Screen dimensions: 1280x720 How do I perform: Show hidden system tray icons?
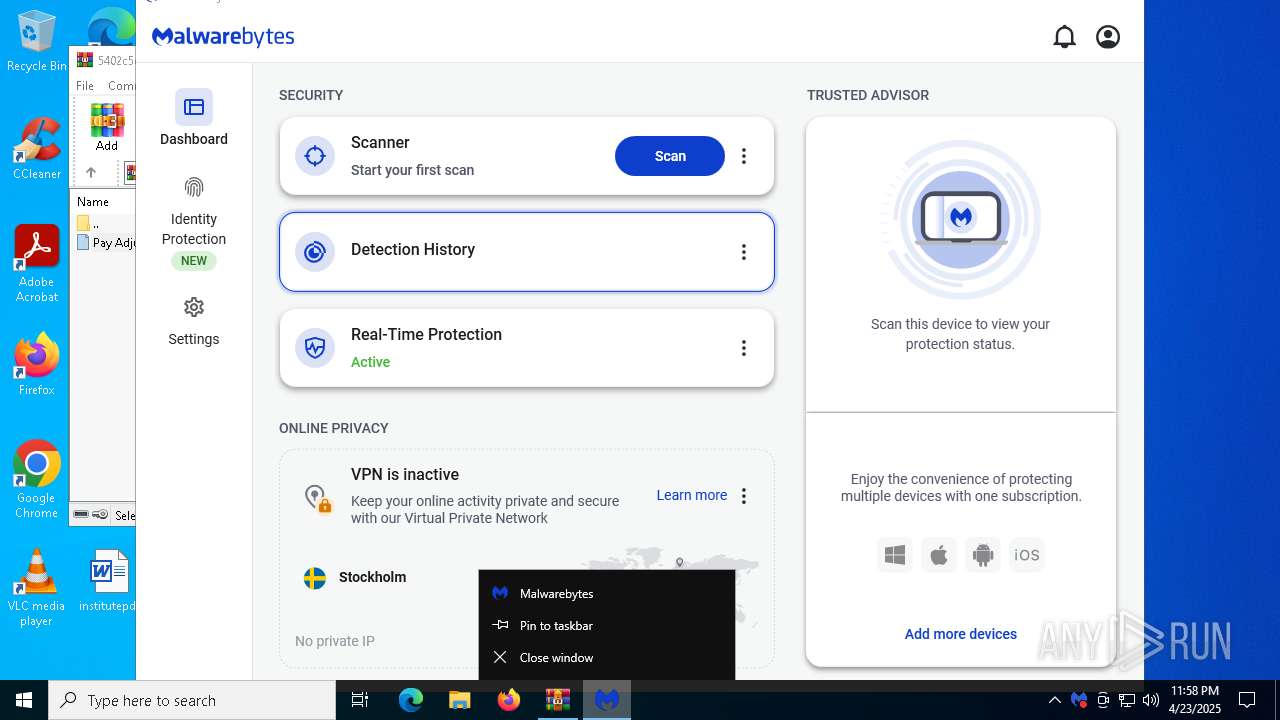[x=1054, y=700]
